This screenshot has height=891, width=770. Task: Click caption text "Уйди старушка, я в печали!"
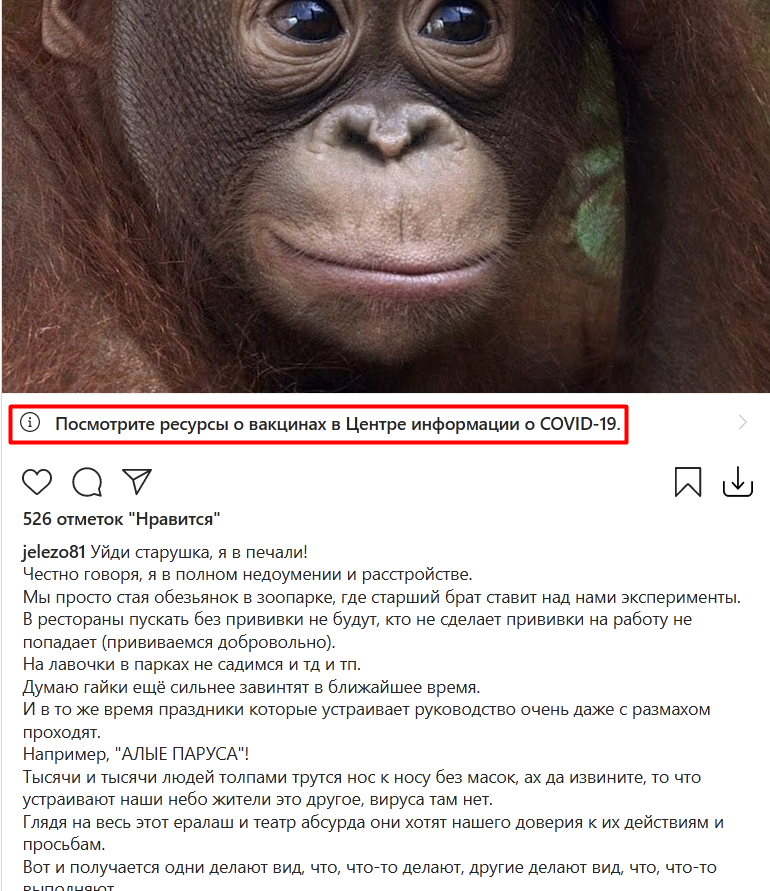pyautogui.click(x=199, y=552)
